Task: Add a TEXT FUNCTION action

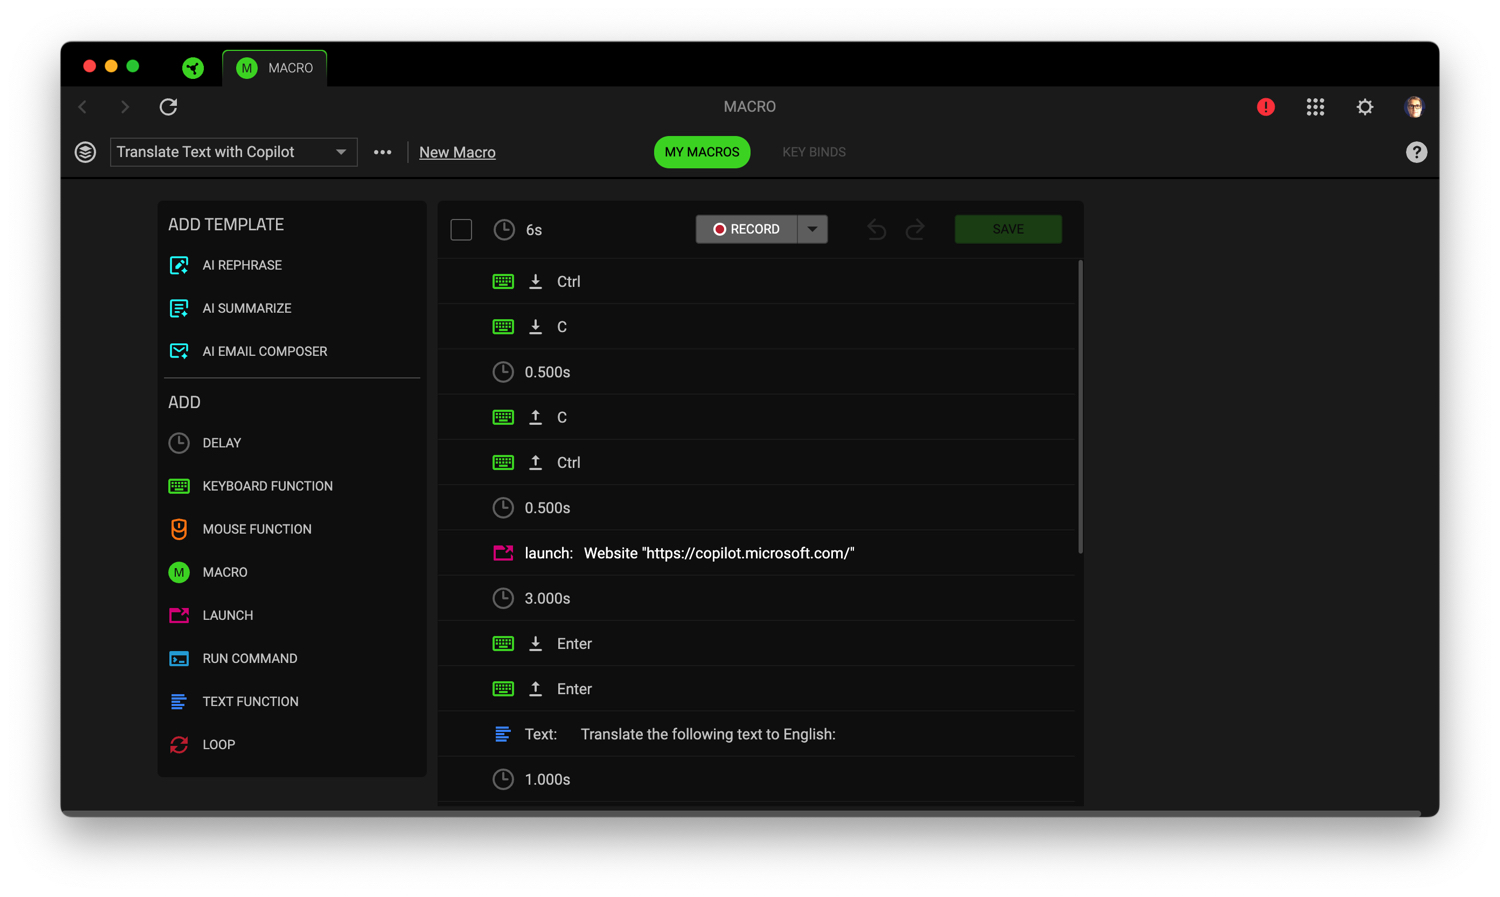Action: point(250,701)
